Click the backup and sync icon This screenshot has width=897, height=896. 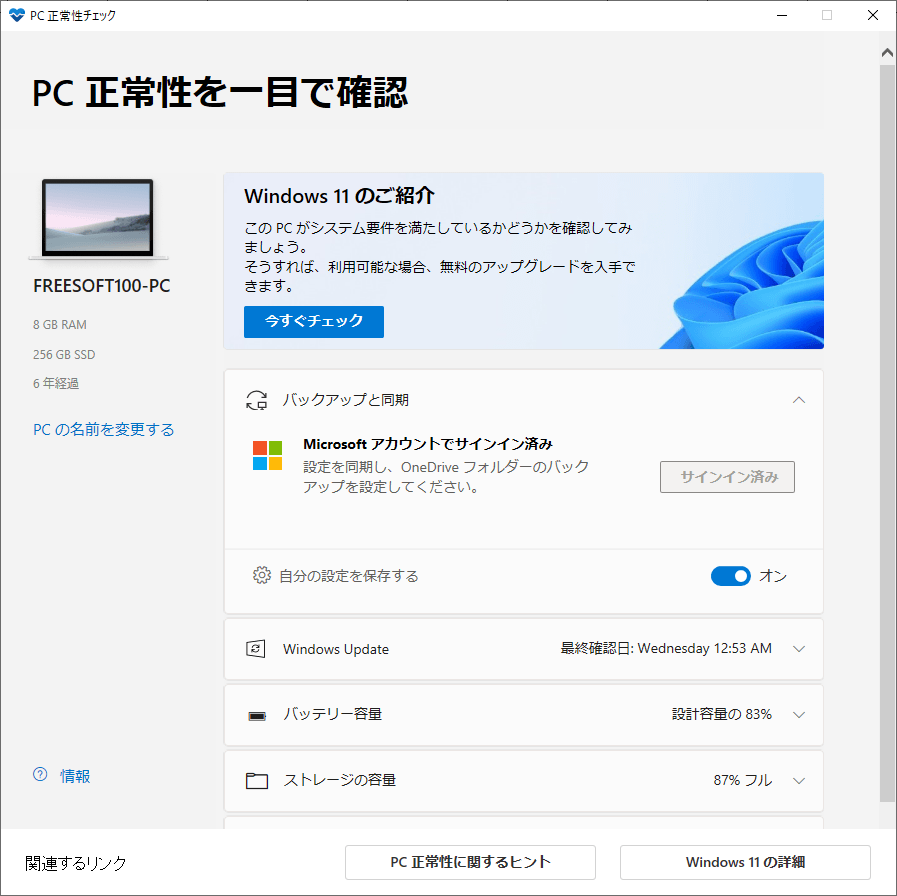click(257, 400)
